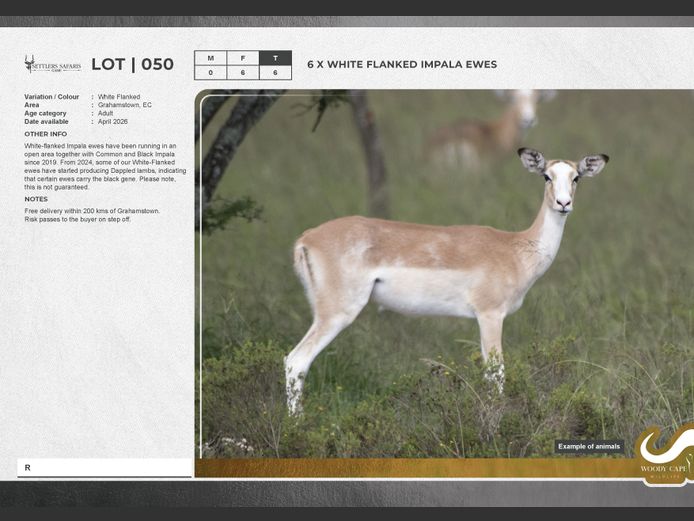Click the Area label
Screen dimensions: 694x521
point(31,105)
